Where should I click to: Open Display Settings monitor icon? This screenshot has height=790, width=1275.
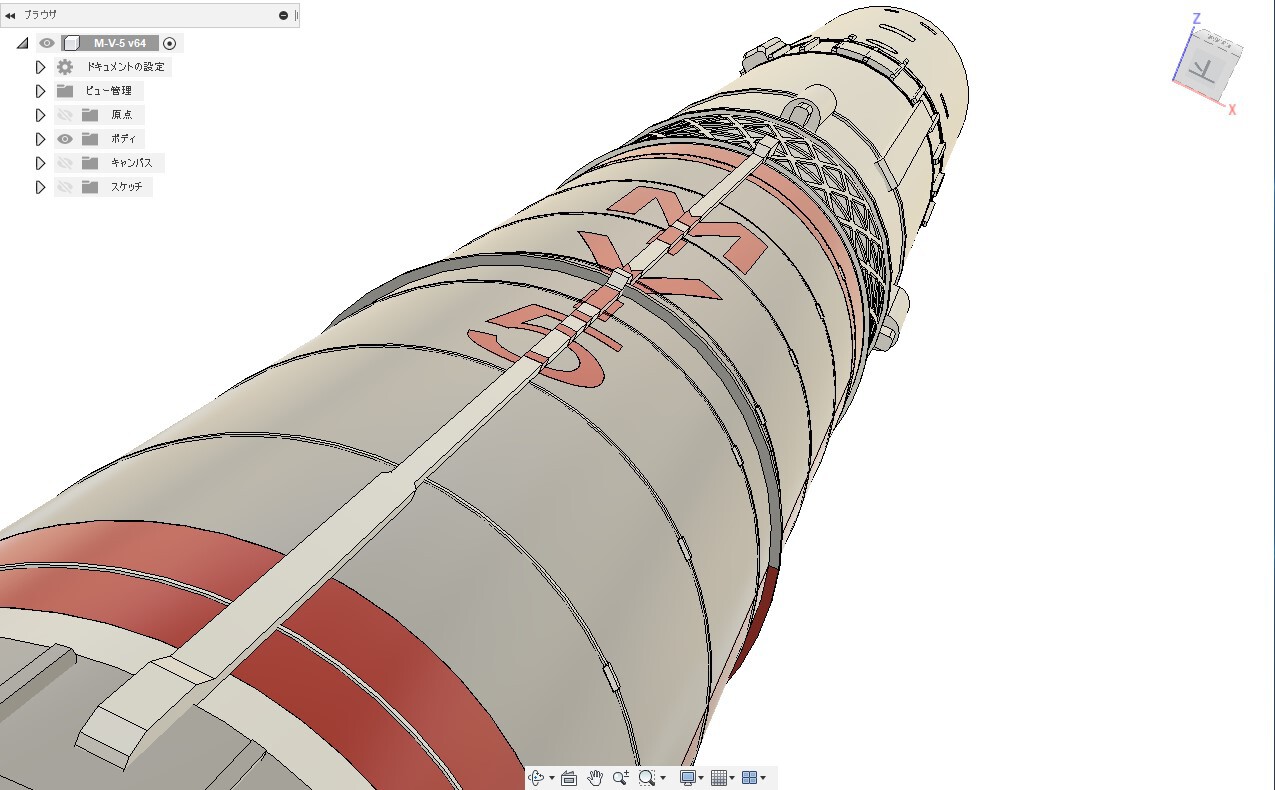[688, 778]
